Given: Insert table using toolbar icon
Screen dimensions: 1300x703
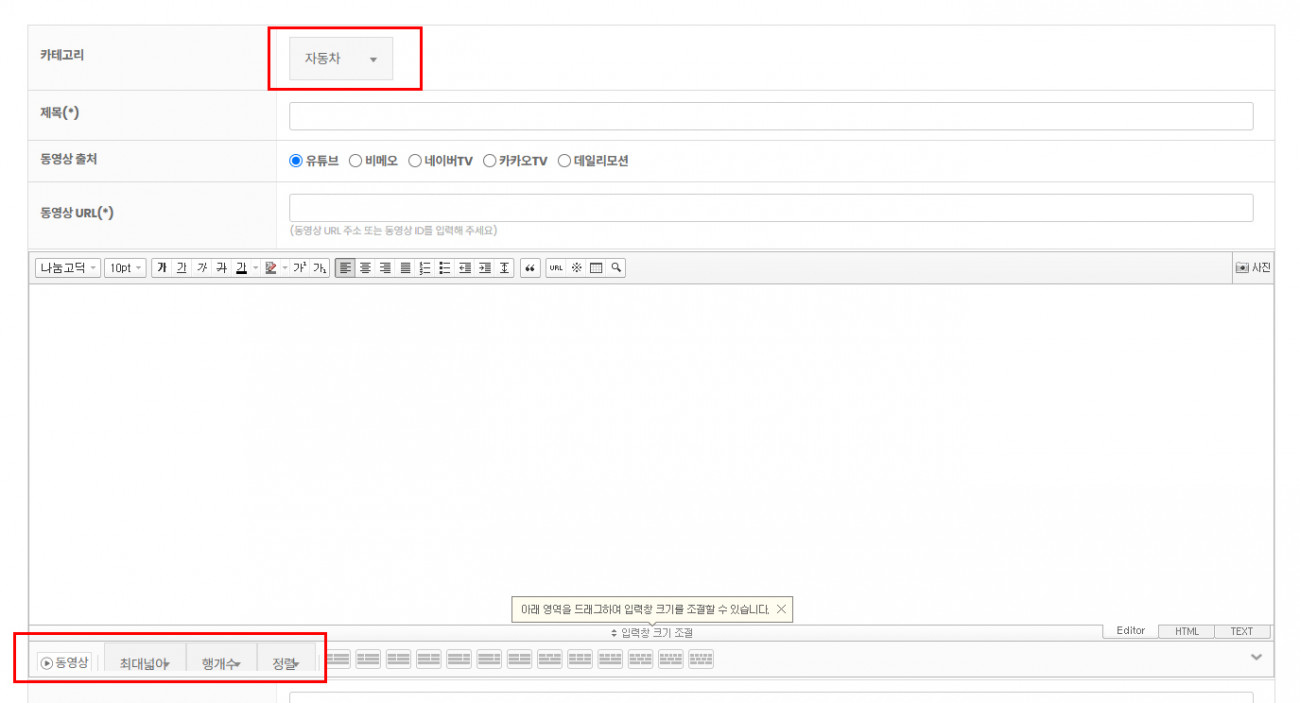Looking at the screenshot, I should [596, 268].
